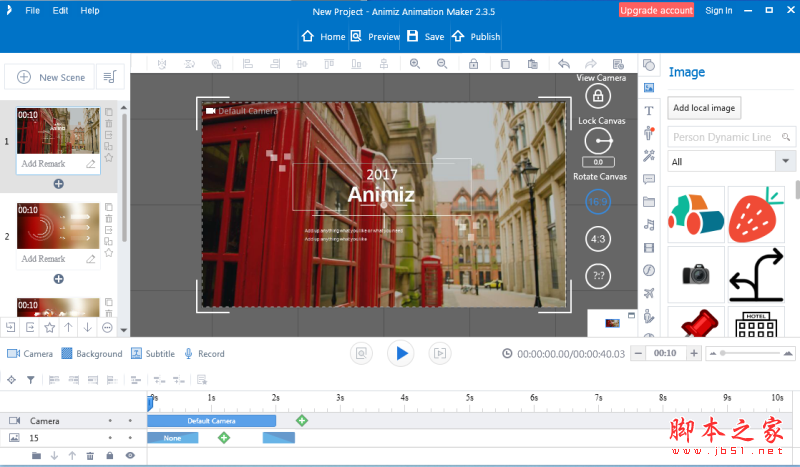Image resolution: width=800 pixels, height=467 pixels.
Task: Click the Rotate Canvas dial
Action: (x=598, y=141)
